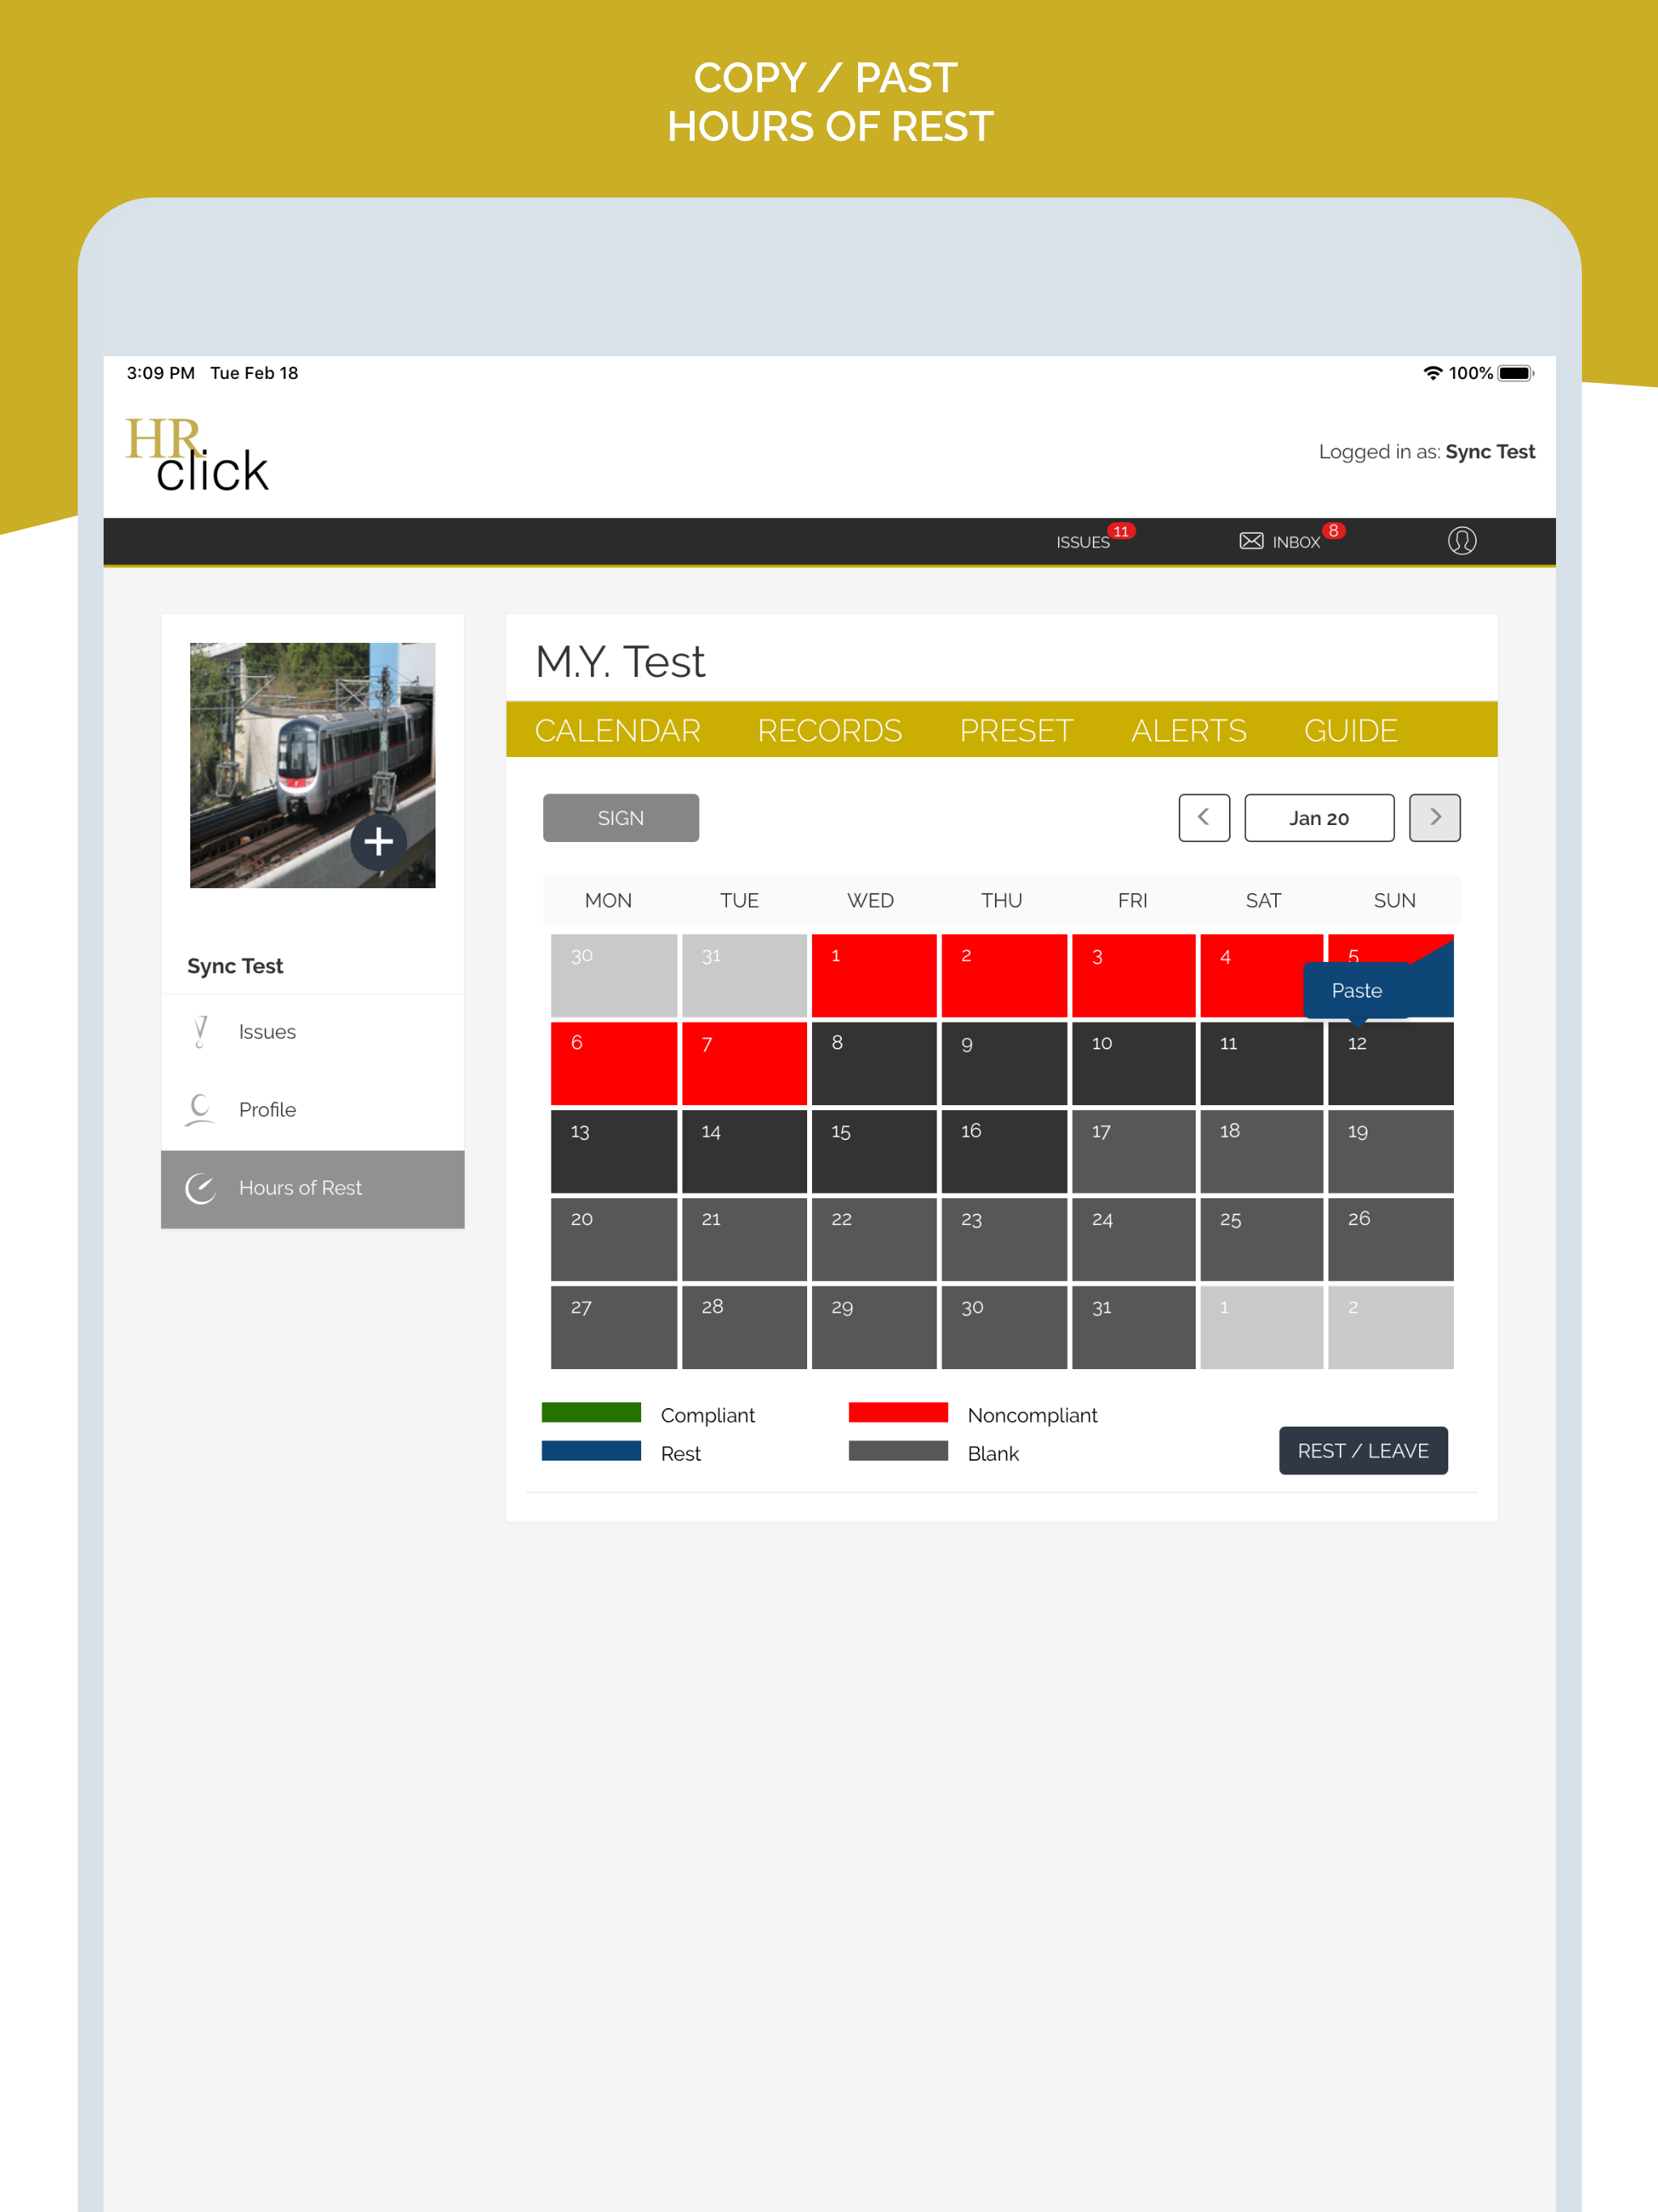Select calendar day 25
This screenshot has width=1658, height=2212.
click(x=1261, y=1239)
